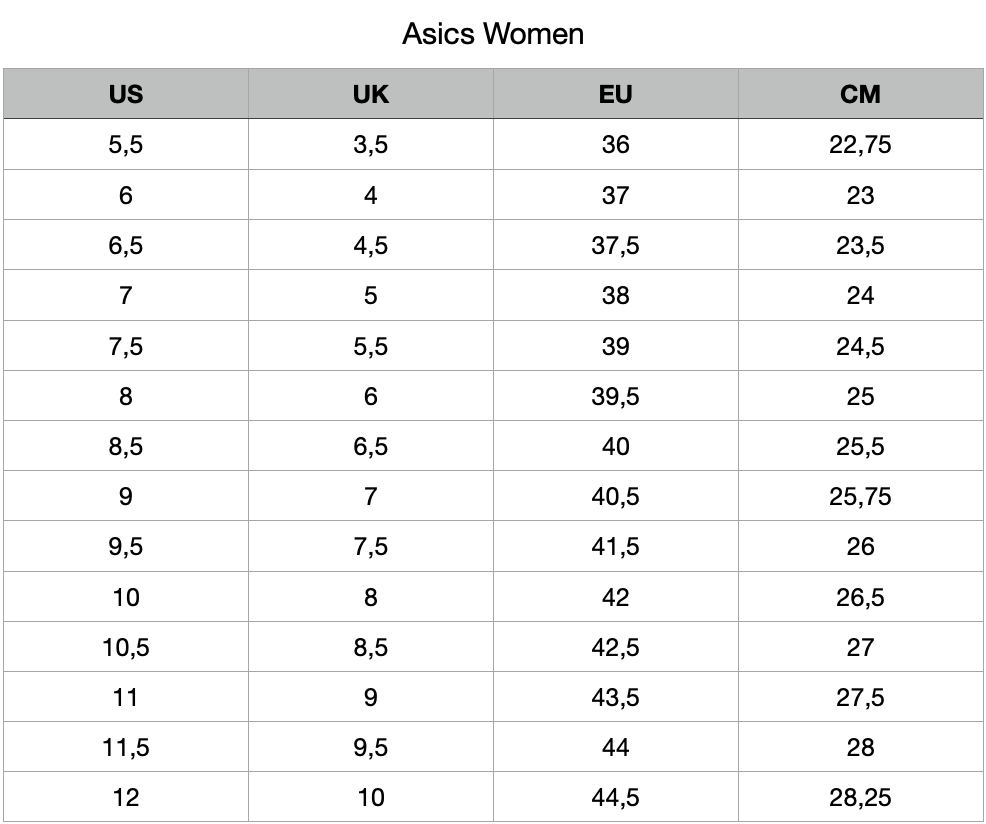
Task: Click the US column header
Action: point(126,94)
